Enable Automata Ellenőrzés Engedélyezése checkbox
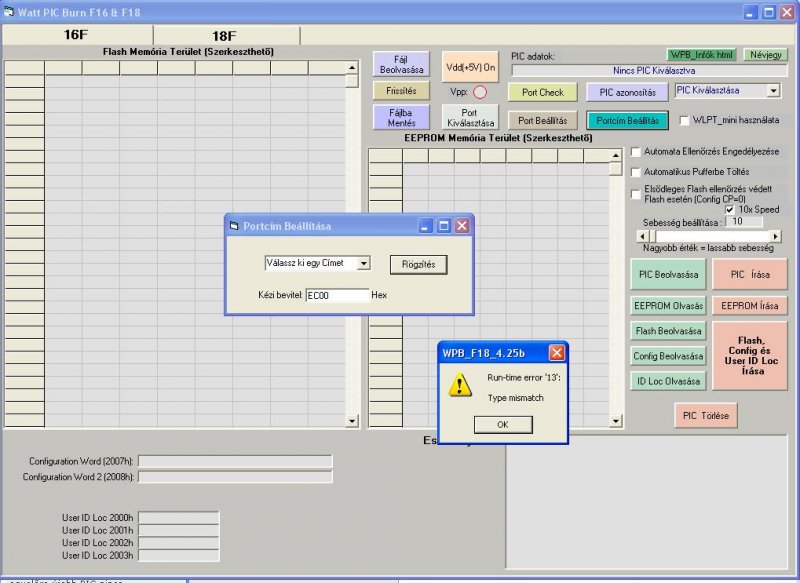Viewport: 800px width, 583px height. point(636,151)
